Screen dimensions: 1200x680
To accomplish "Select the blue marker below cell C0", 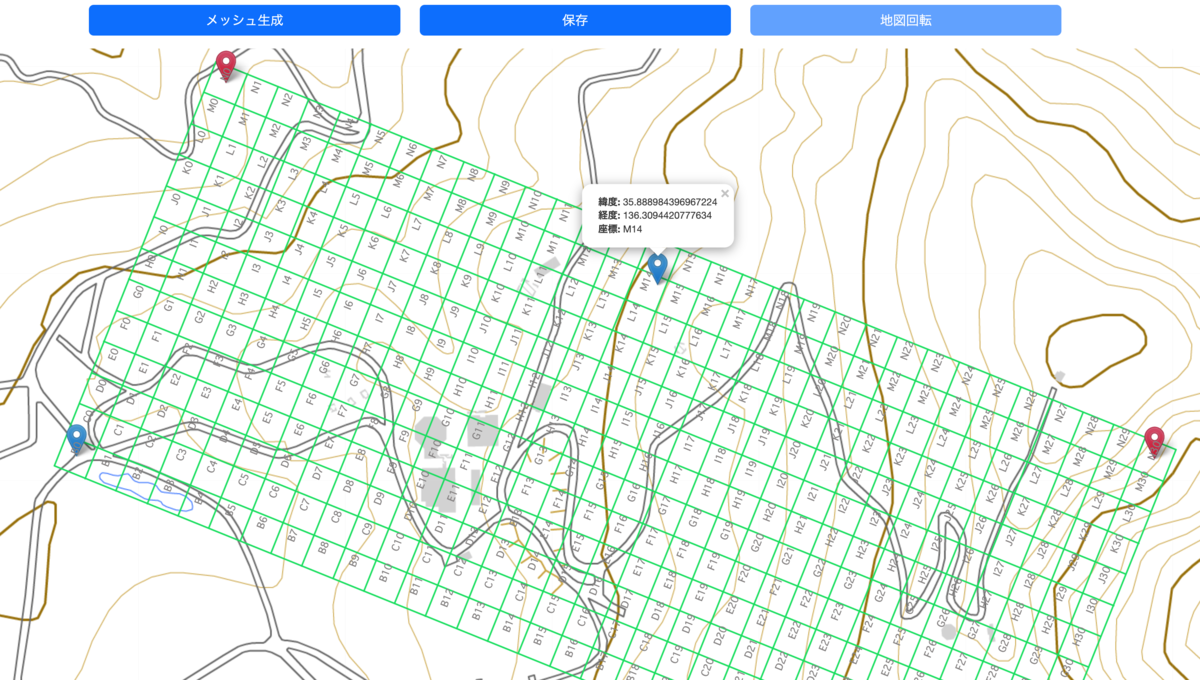I will tap(77, 440).
